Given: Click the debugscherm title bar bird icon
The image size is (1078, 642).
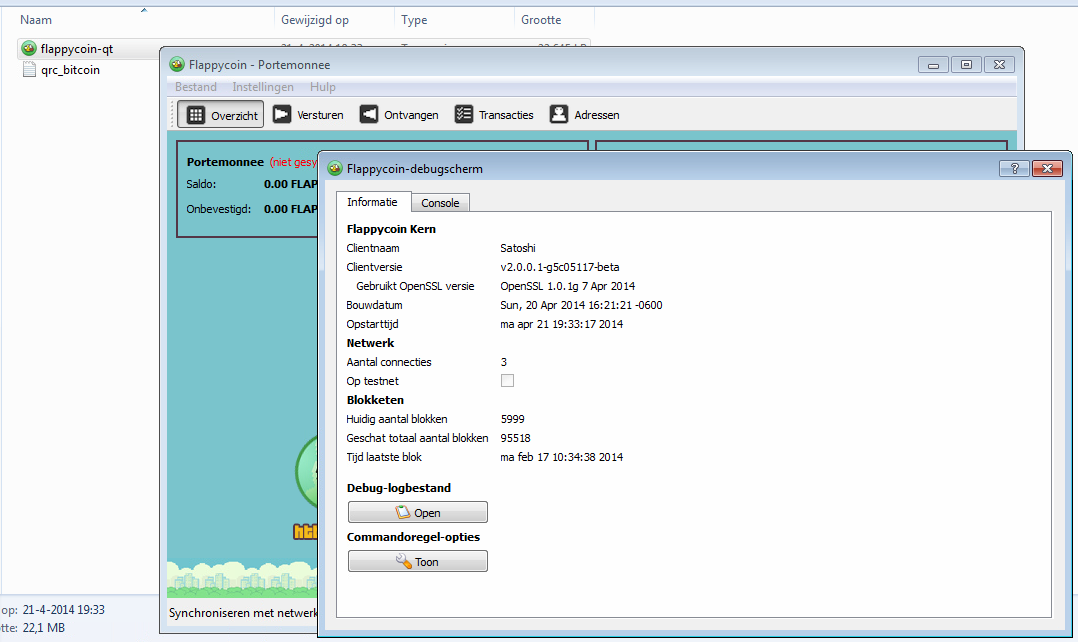Looking at the screenshot, I should [x=335, y=168].
